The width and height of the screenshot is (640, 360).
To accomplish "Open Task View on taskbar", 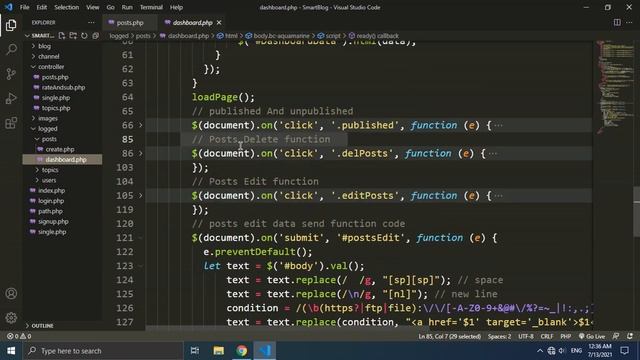I will tap(195, 351).
